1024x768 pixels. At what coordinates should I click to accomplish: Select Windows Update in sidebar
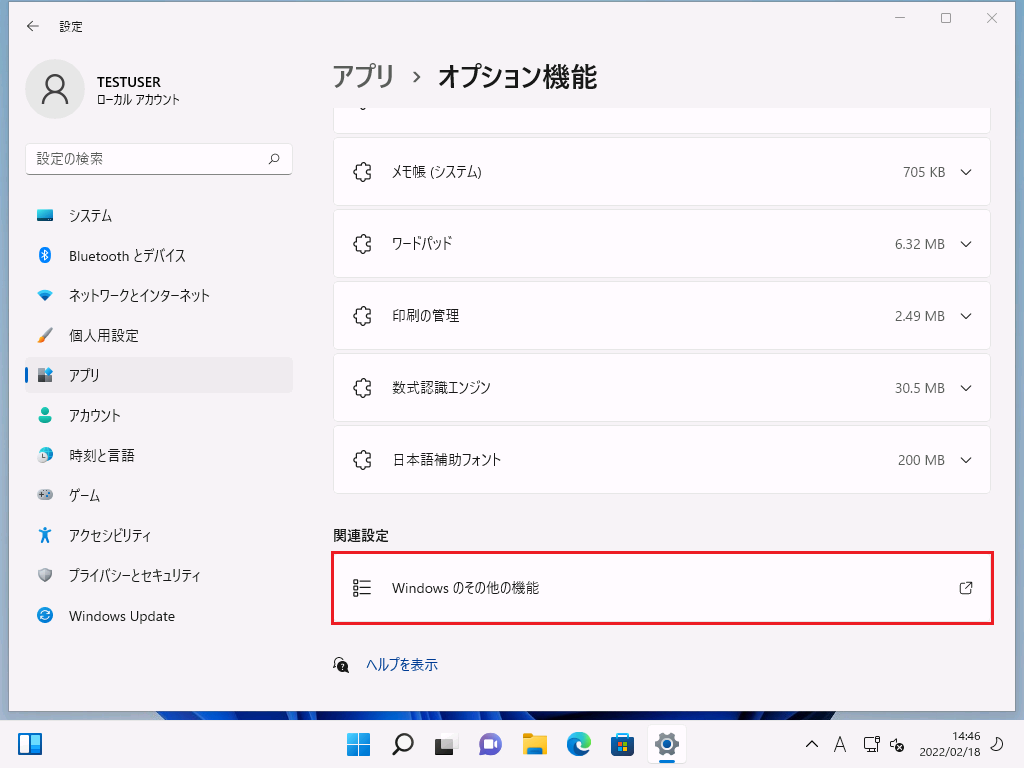pos(121,616)
